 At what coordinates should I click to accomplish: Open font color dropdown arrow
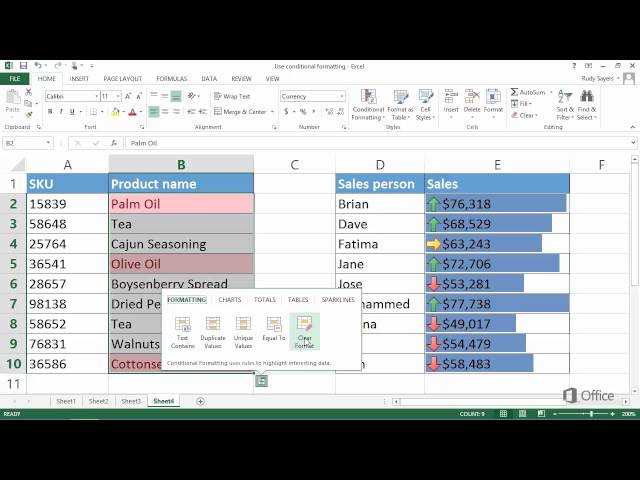(141, 111)
